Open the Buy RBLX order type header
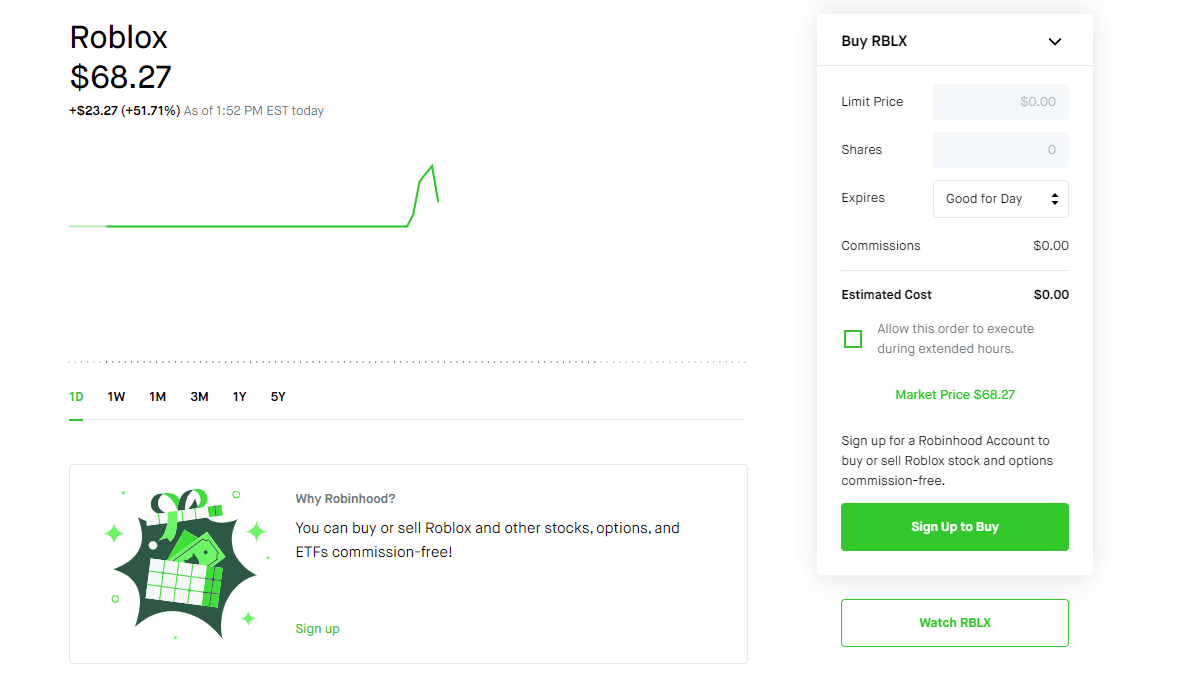Viewport: 1198px width, 681px height. click(x=954, y=41)
